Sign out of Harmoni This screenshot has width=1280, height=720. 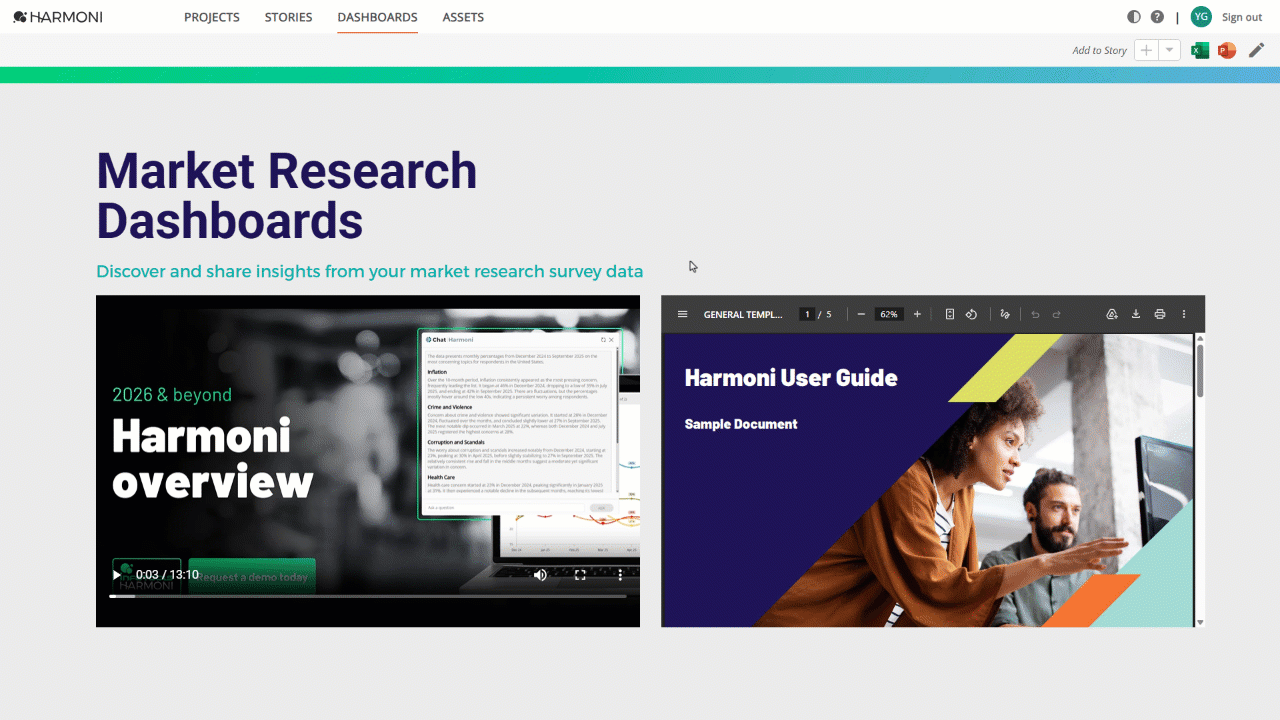point(1242,17)
